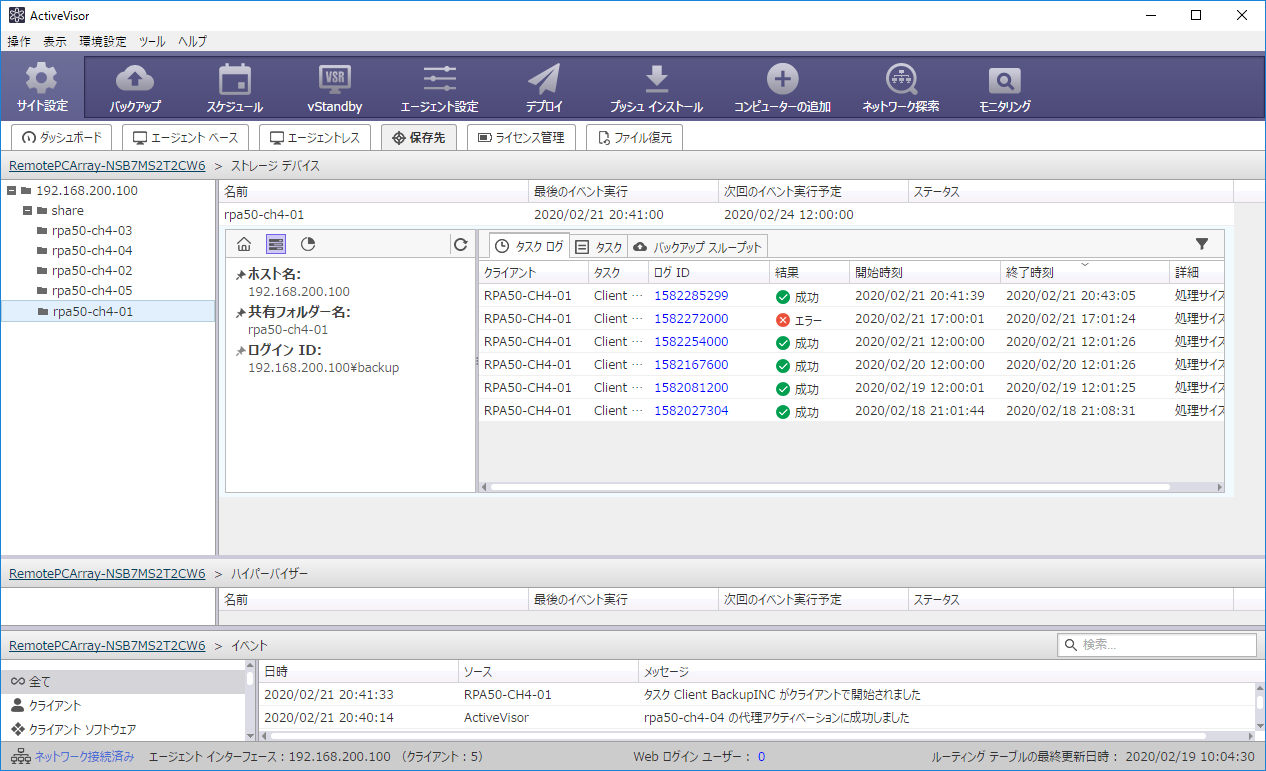Collapse the 192.168.200.100 tree node

[11, 190]
